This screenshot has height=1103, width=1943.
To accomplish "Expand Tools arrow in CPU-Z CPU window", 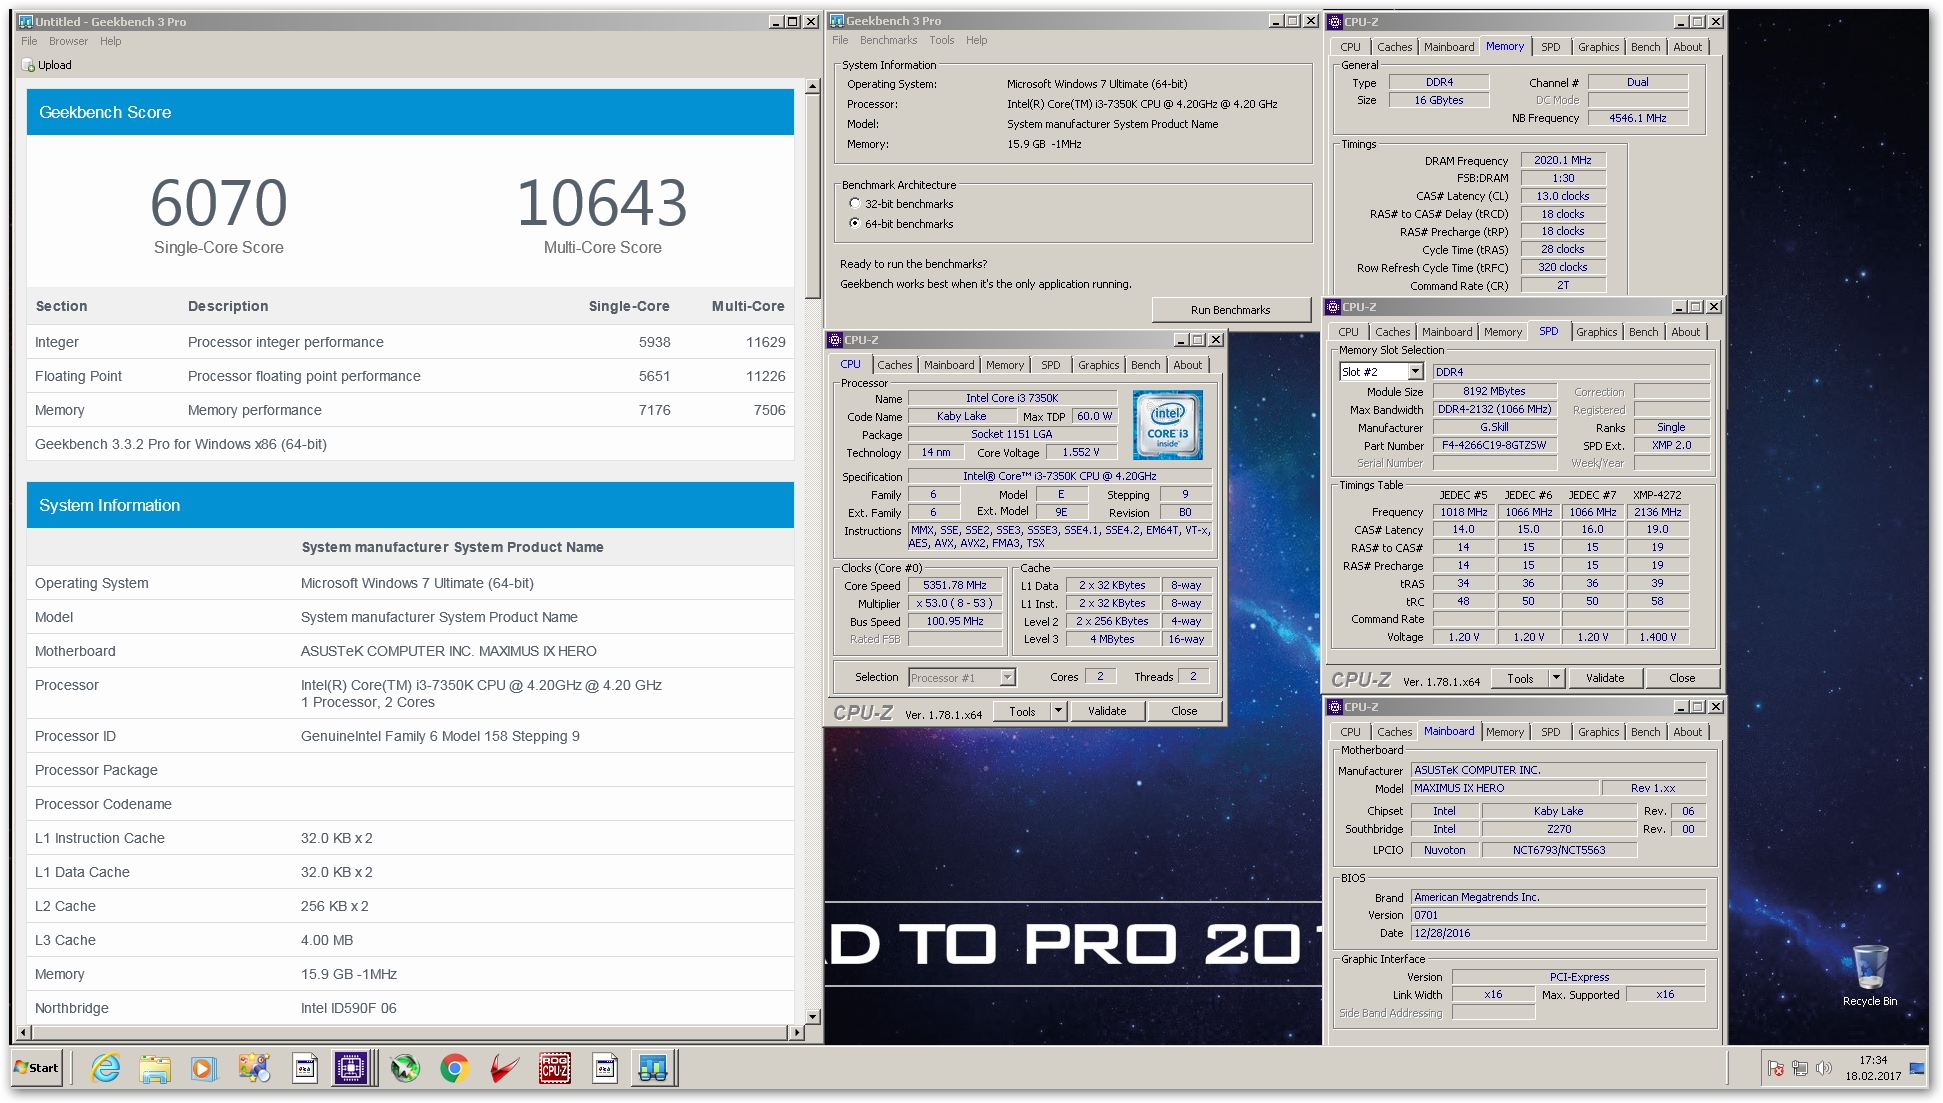I will (1058, 711).
